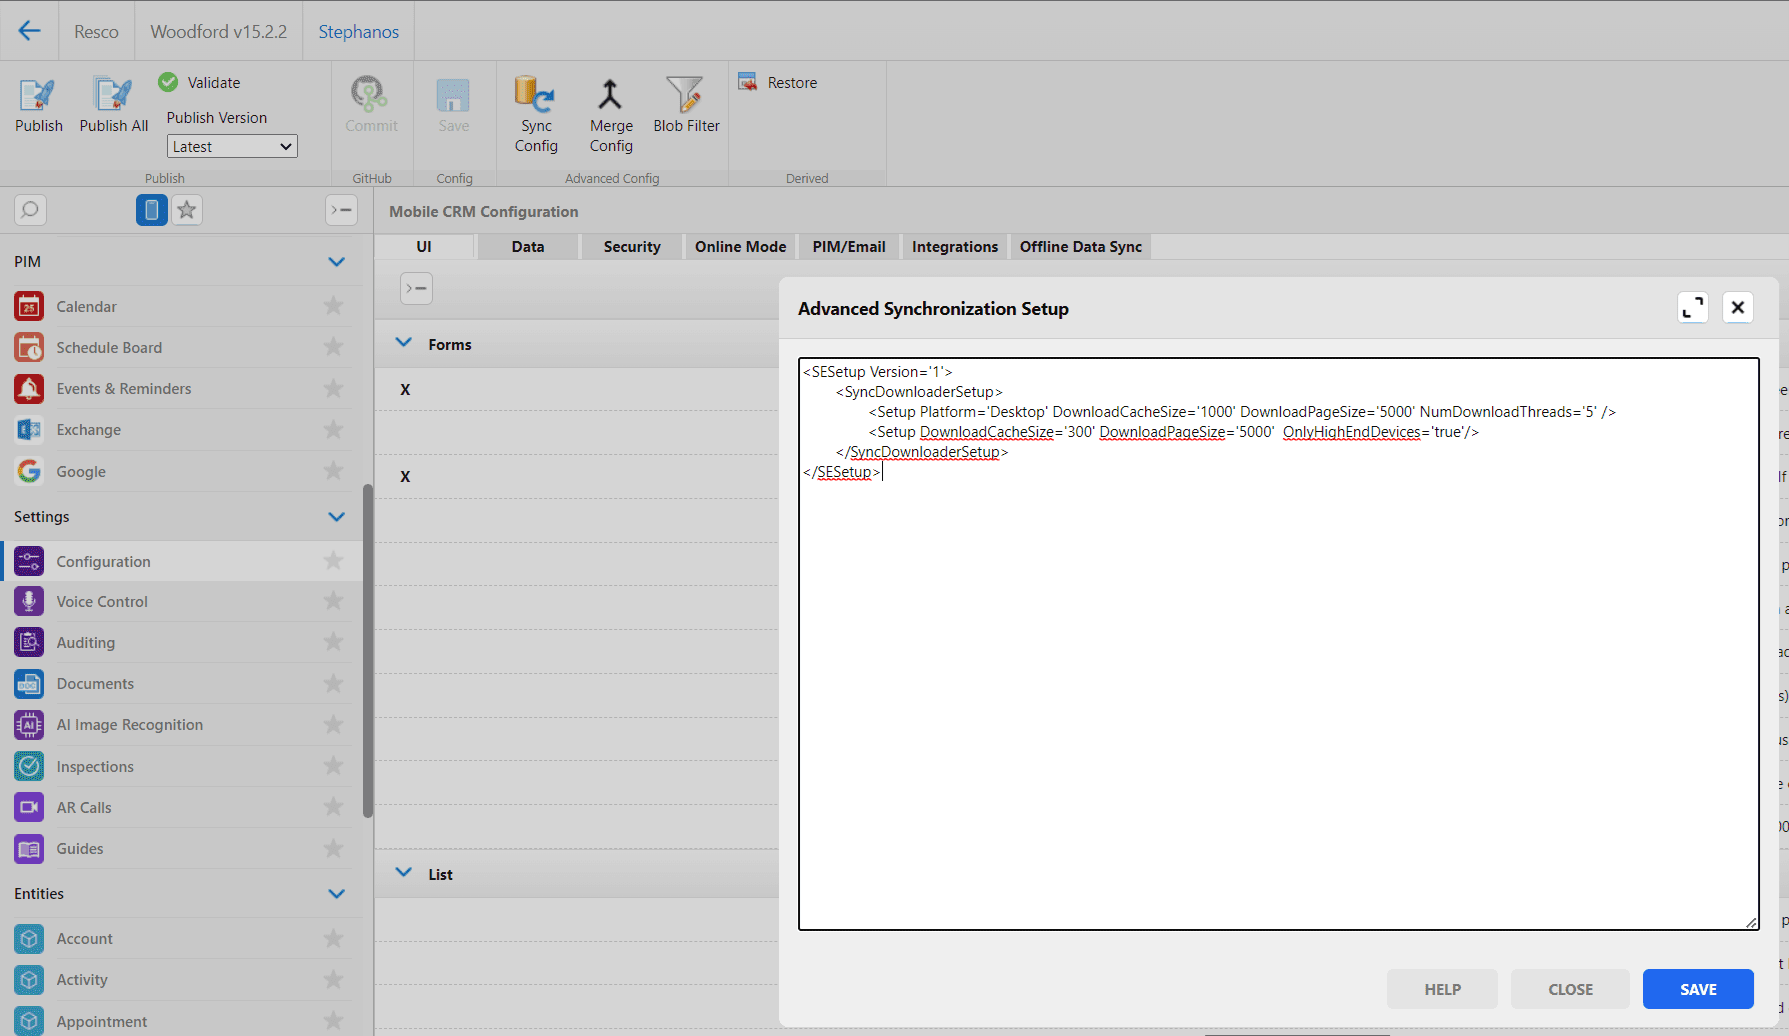Screen dimensions: 1789x1036
Task: Open the Blob Filter tool
Action: (686, 95)
